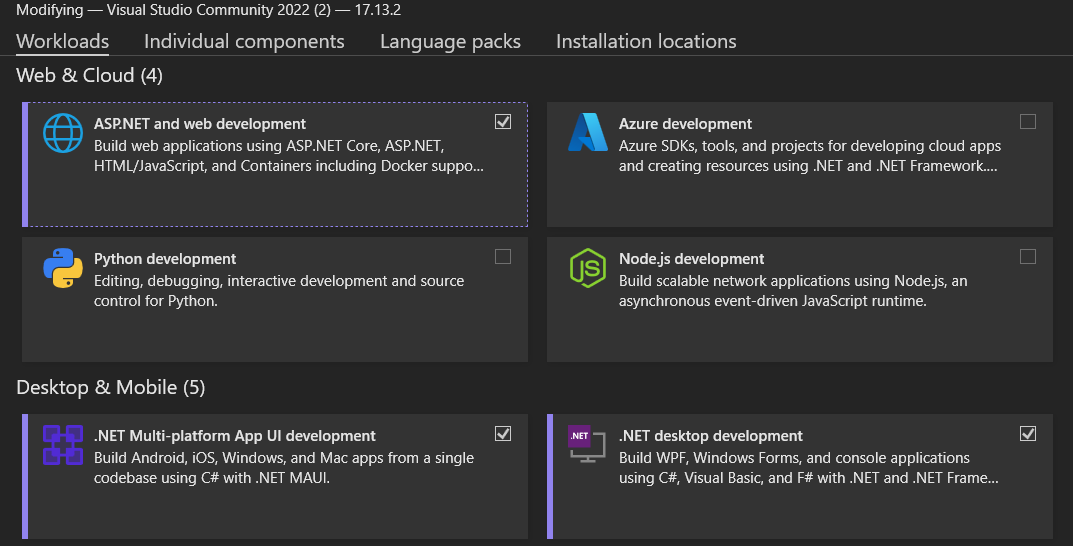Go to Installation locations tab
The image size is (1073, 546).
pos(646,41)
